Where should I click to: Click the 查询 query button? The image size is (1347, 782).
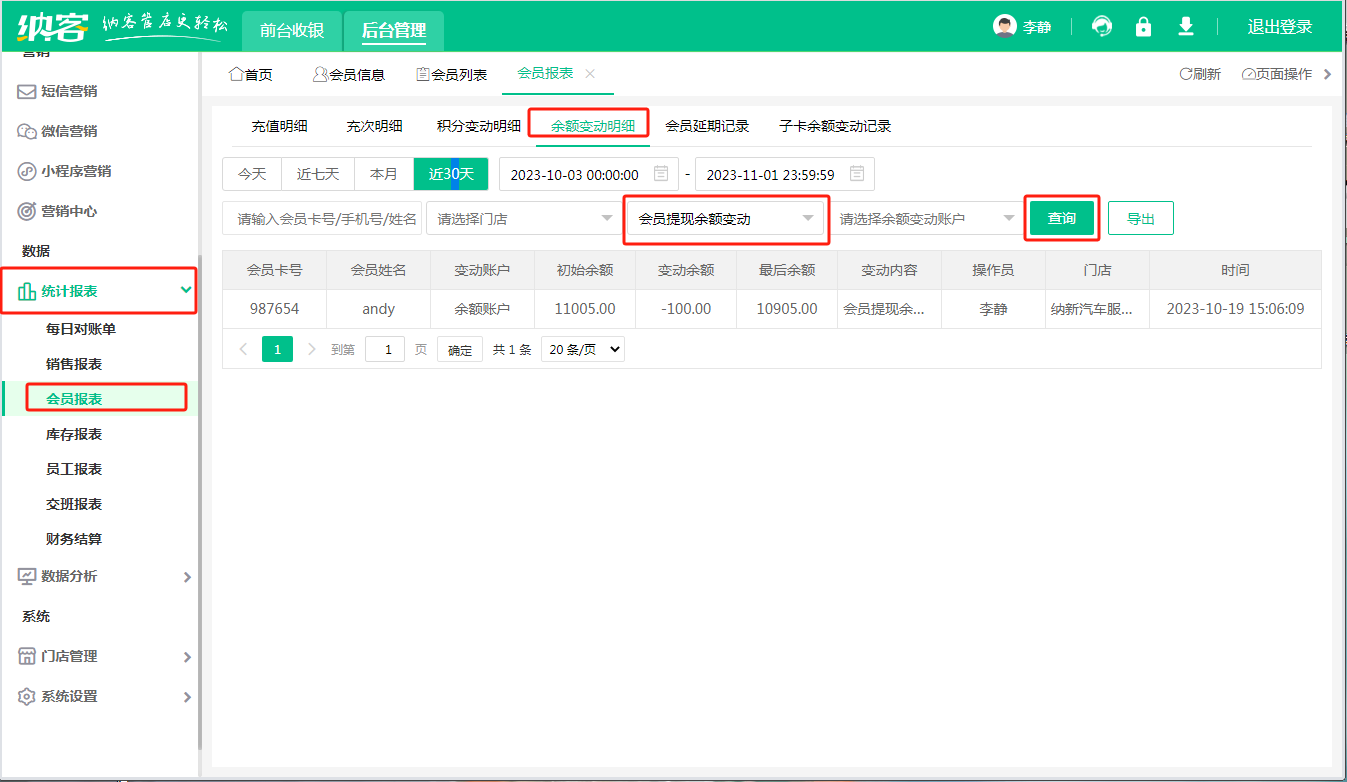(1062, 218)
